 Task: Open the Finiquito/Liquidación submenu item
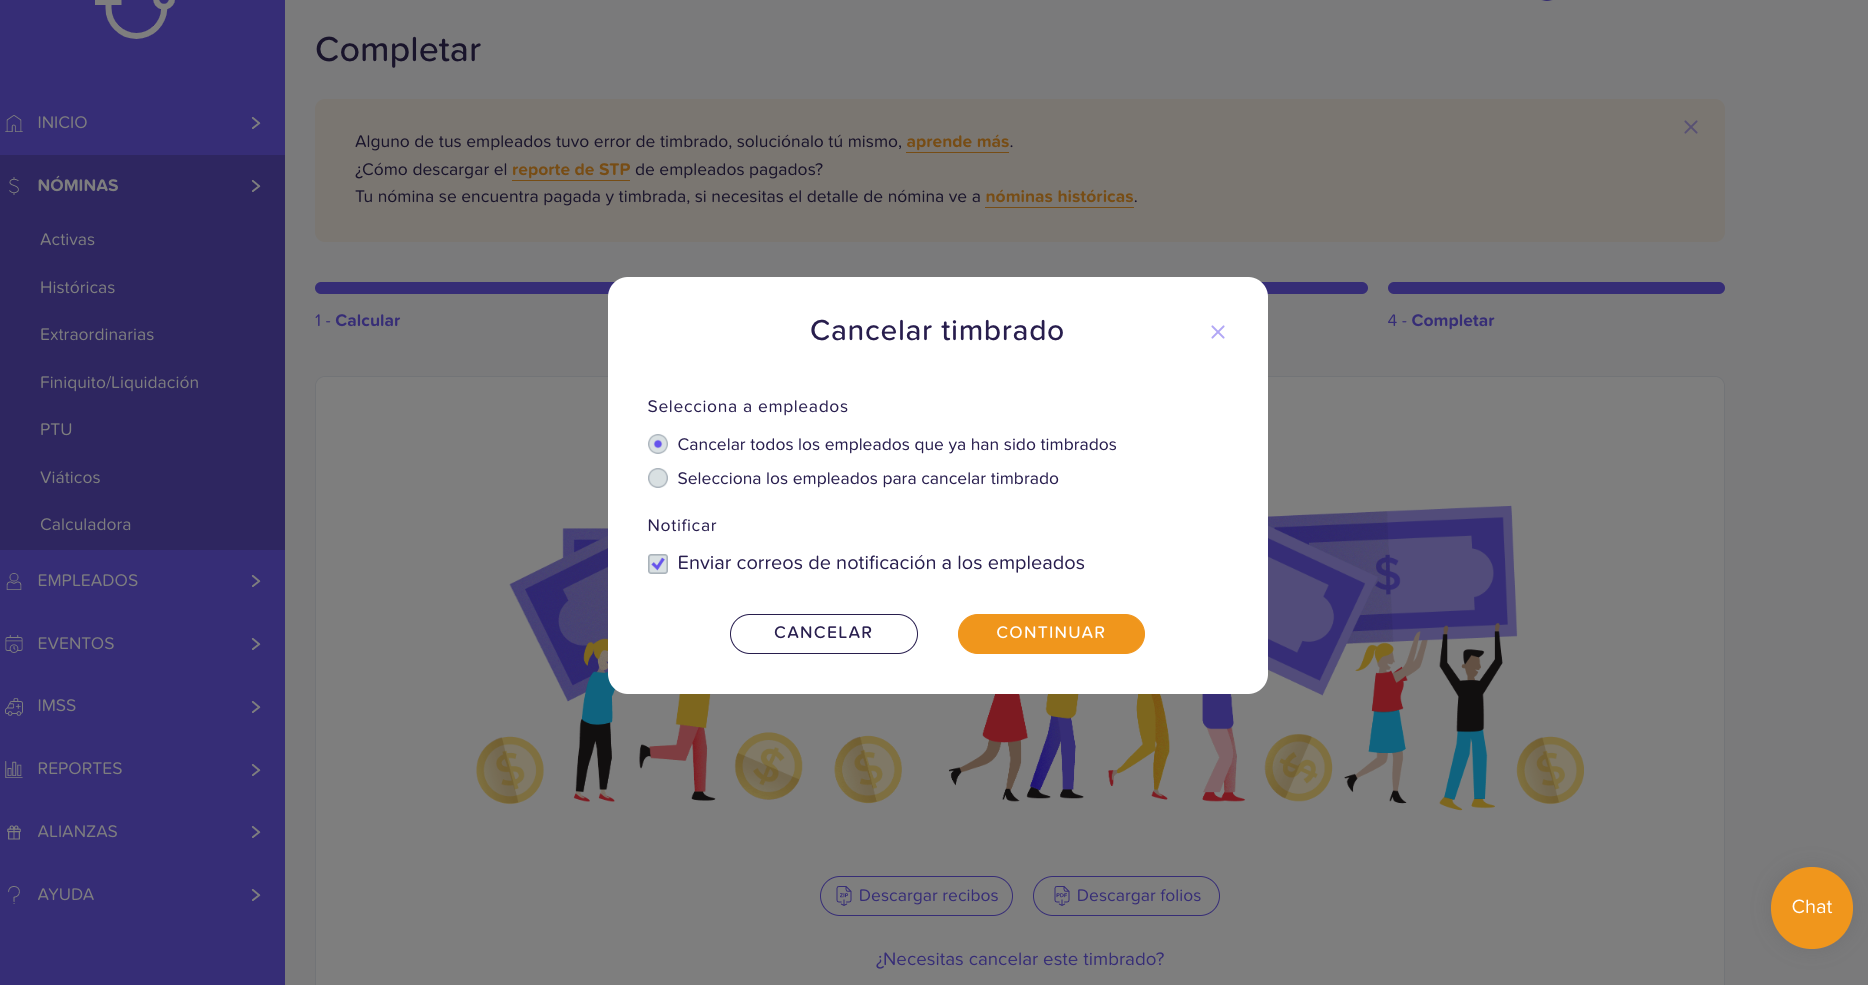(x=119, y=382)
